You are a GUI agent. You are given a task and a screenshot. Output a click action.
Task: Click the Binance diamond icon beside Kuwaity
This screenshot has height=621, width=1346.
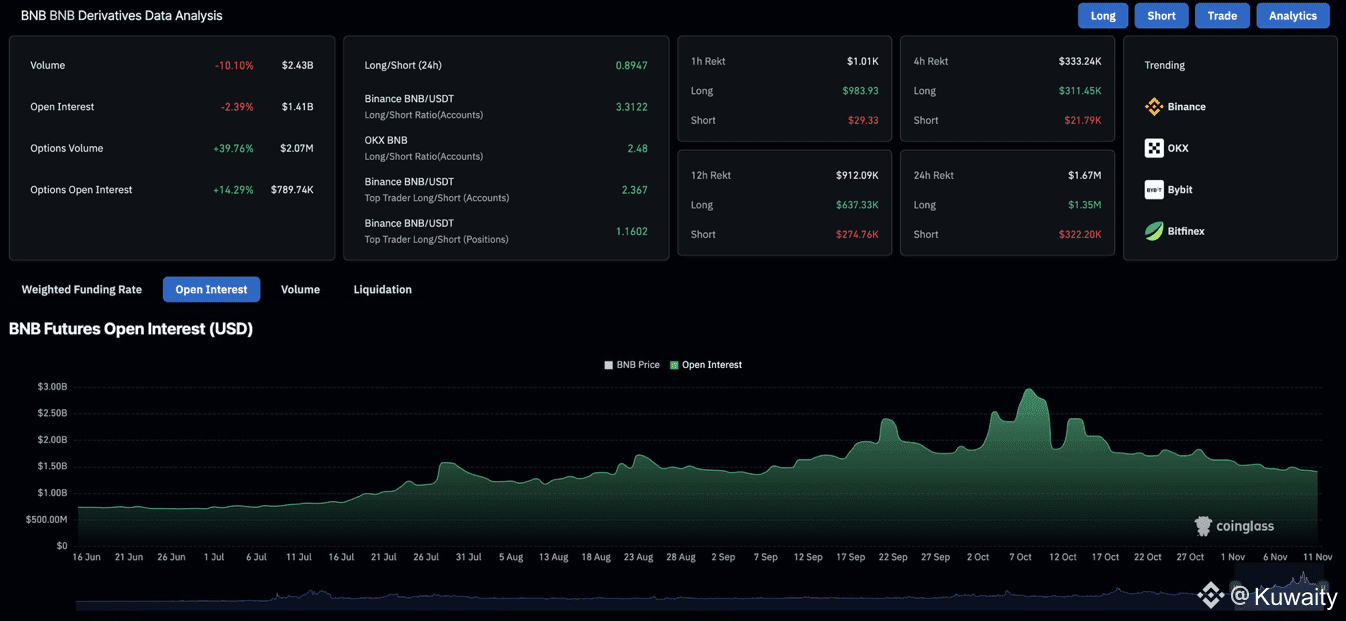[x=1211, y=596]
